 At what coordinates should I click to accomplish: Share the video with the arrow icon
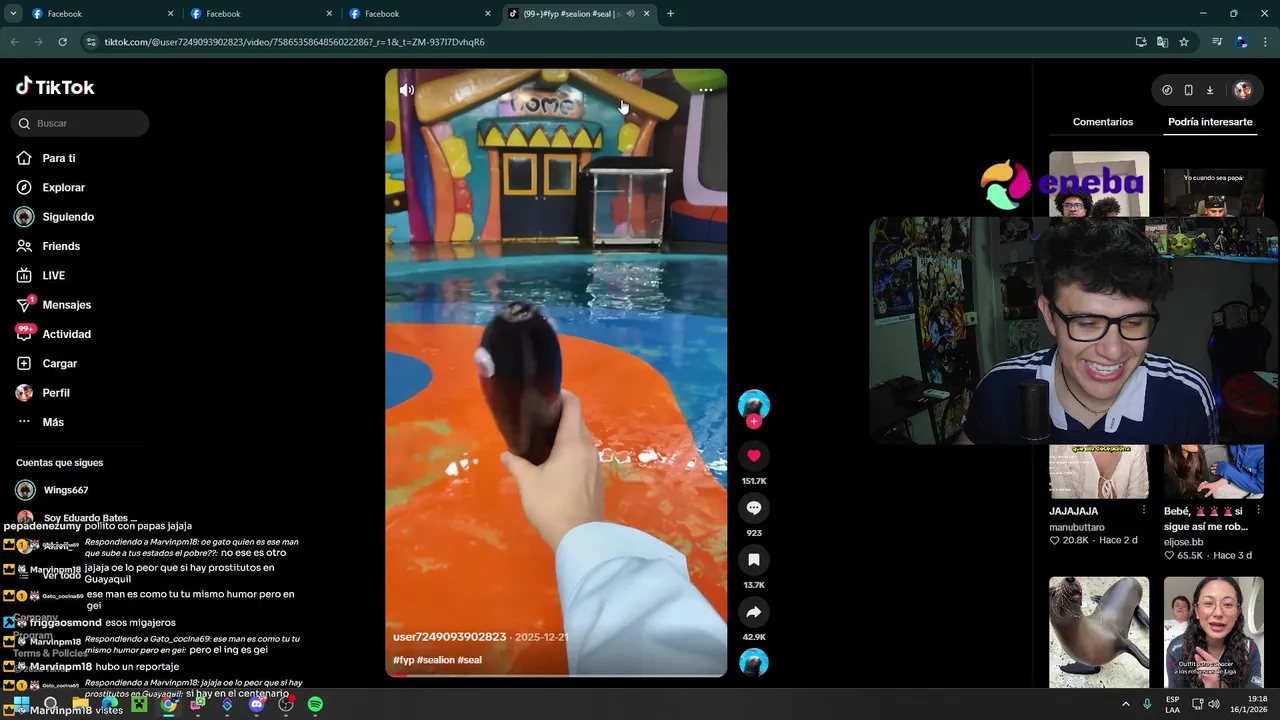pos(754,612)
